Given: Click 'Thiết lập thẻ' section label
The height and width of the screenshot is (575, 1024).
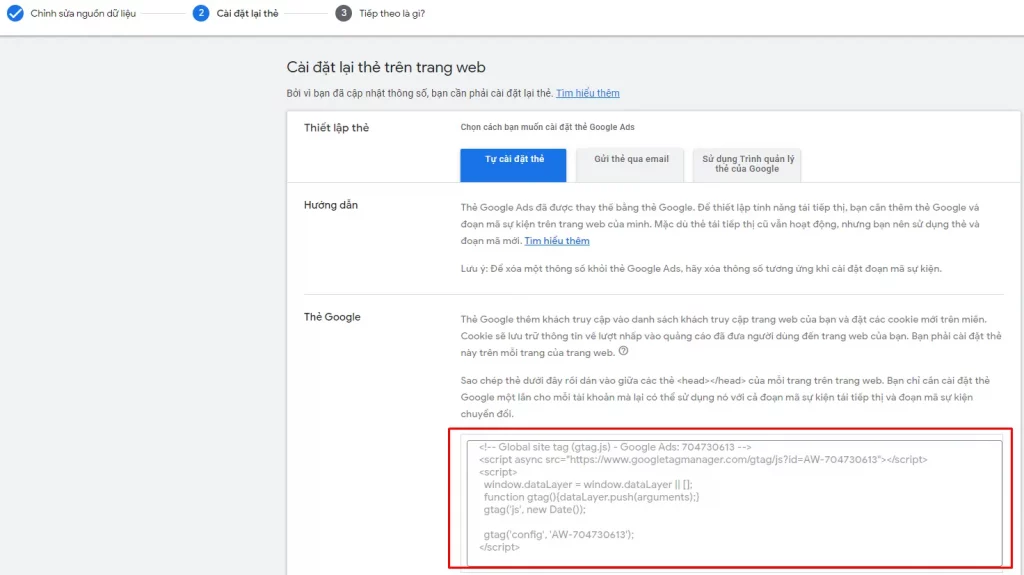Looking at the screenshot, I should tap(336, 127).
